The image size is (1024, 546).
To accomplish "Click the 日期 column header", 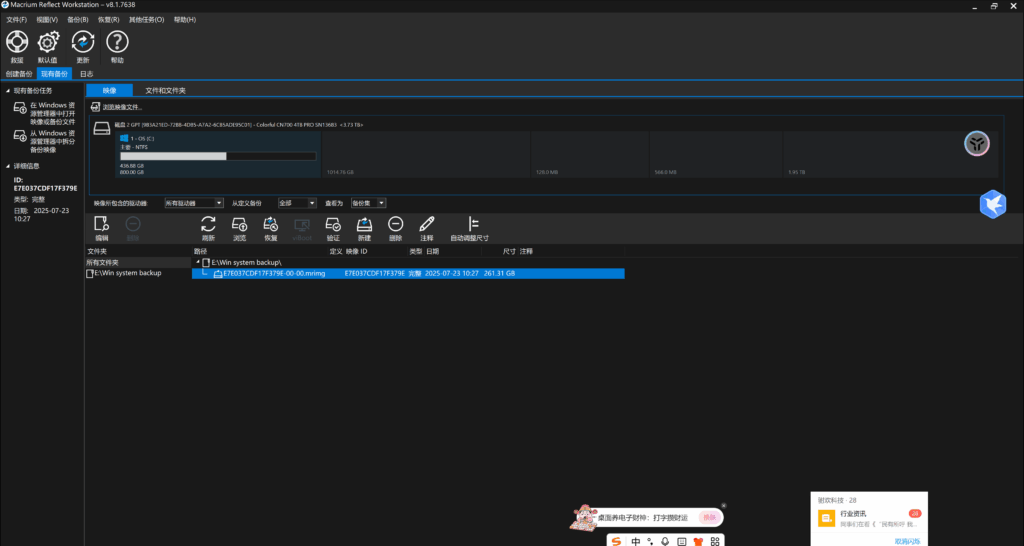I will [432, 251].
